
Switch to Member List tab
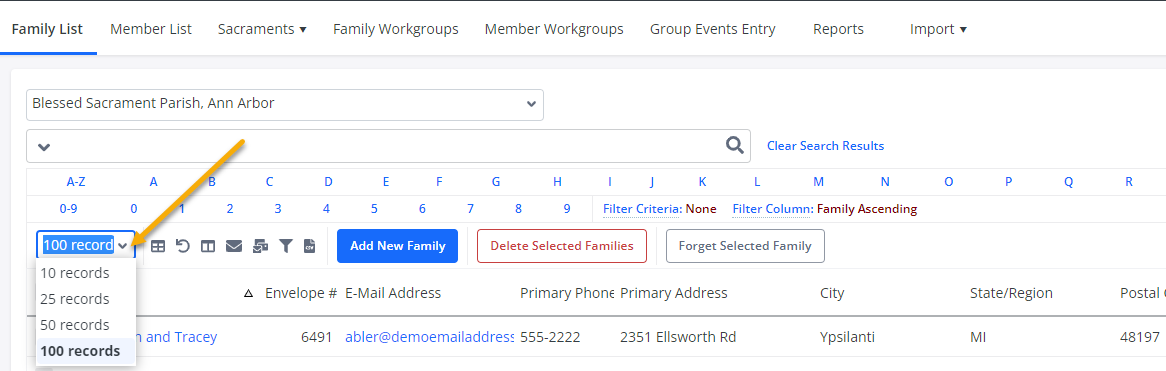coord(151,29)
